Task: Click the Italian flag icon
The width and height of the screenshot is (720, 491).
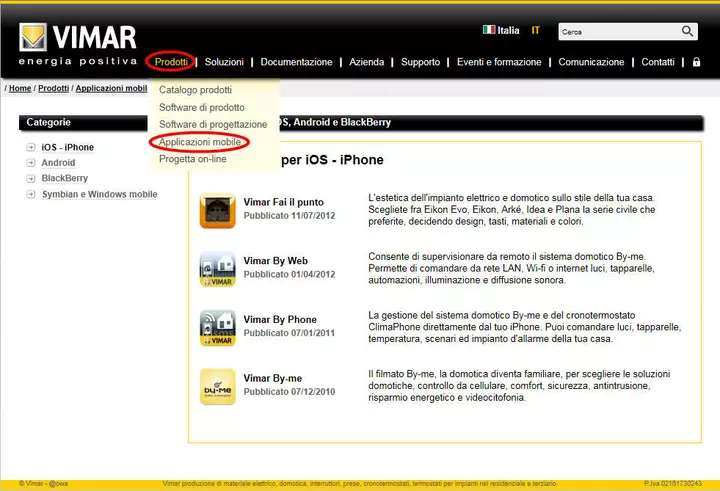Action: (489, 30)
